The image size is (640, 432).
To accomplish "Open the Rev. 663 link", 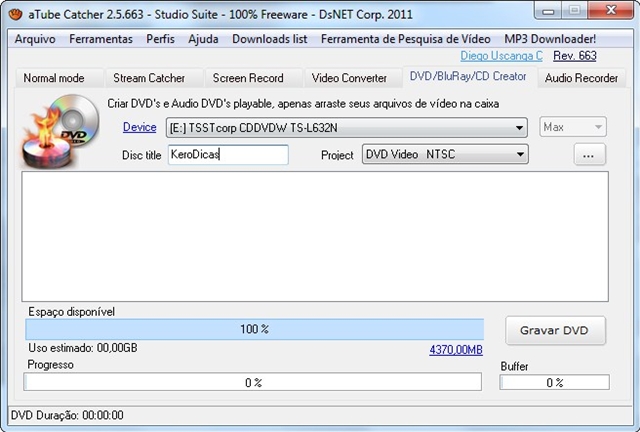I will [575, 56].
